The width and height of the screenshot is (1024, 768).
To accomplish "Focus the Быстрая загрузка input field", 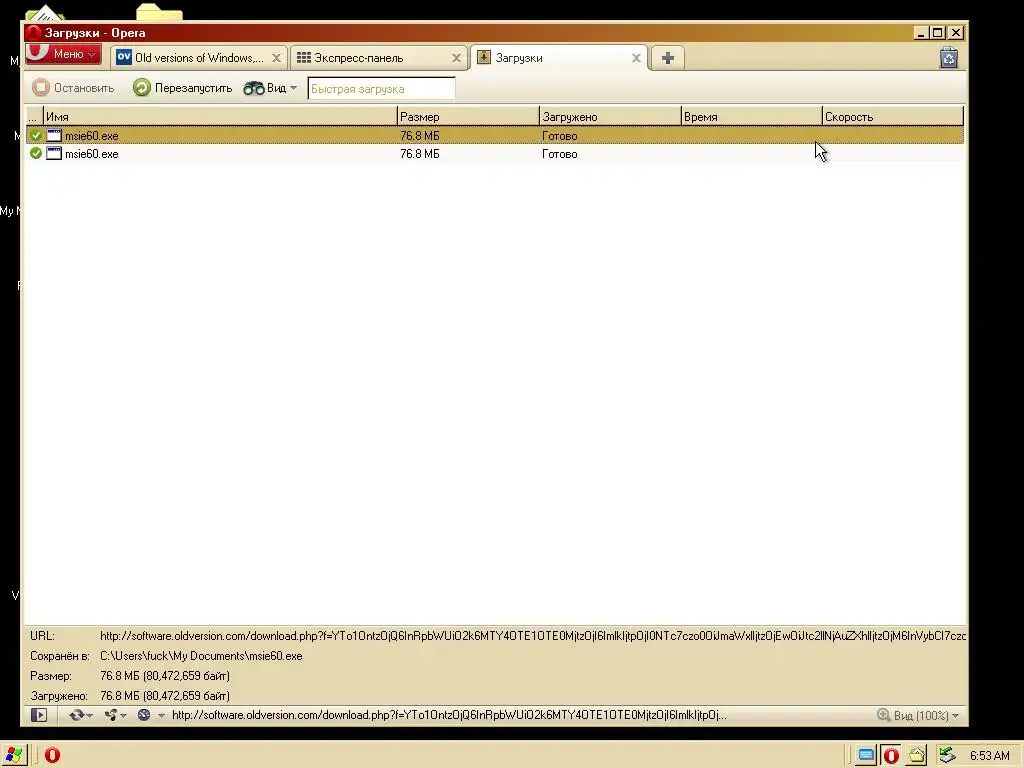I will tap(381, 89).
